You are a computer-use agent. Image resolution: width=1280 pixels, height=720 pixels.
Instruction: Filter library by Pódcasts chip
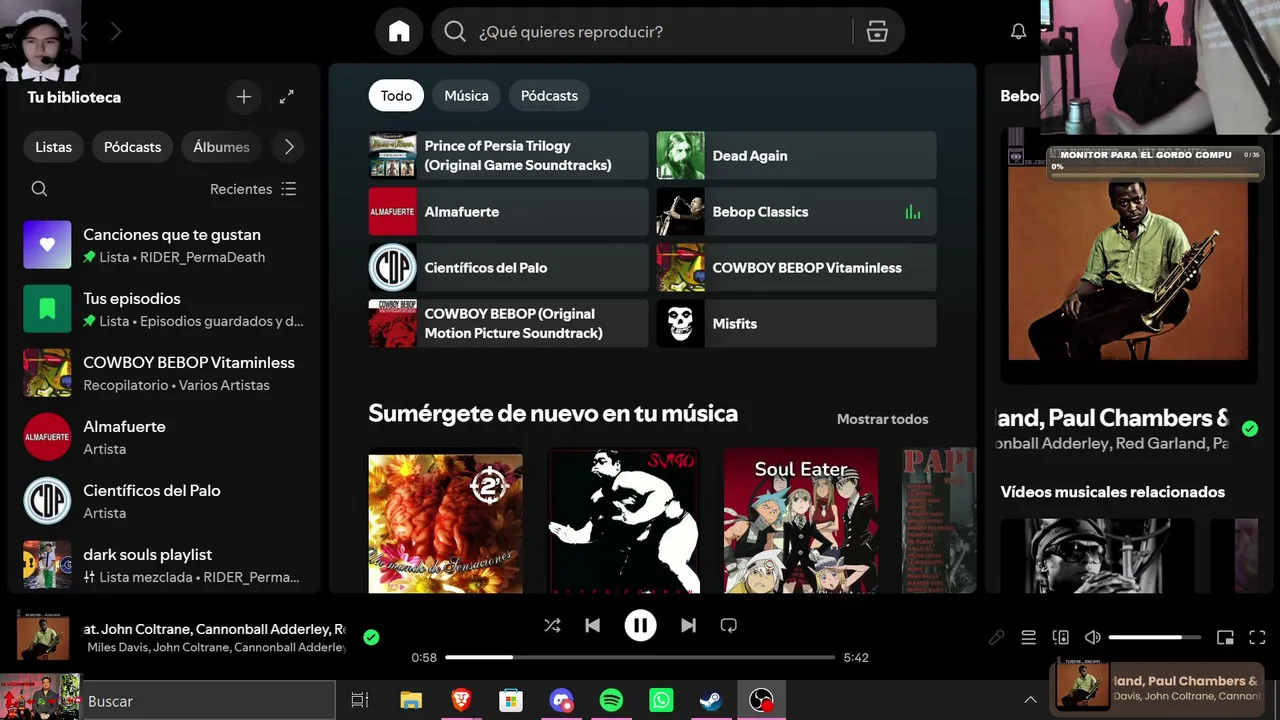[x=133, y=147]
